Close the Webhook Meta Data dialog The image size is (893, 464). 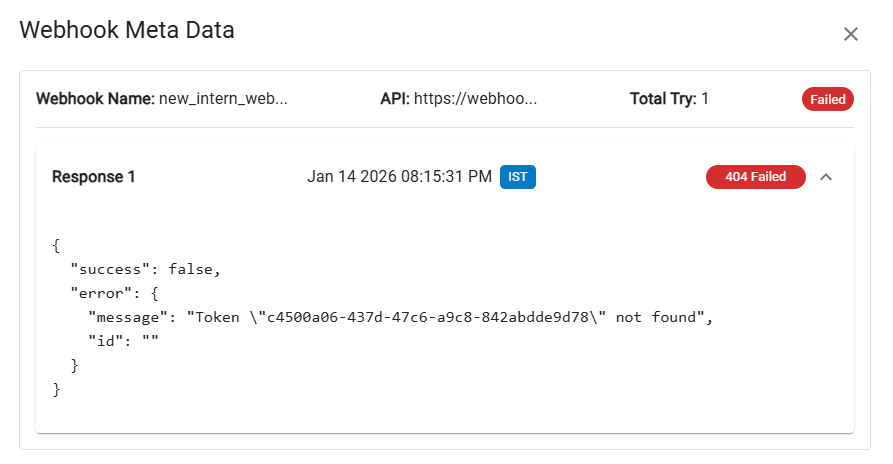coord(851,34)
